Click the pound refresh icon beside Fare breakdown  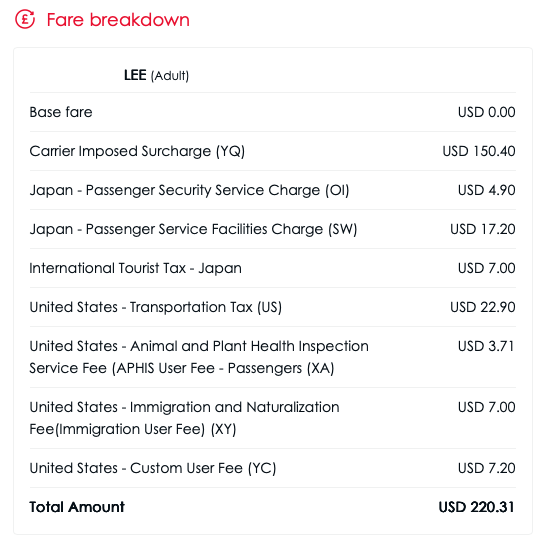click(x=25, y=19)
